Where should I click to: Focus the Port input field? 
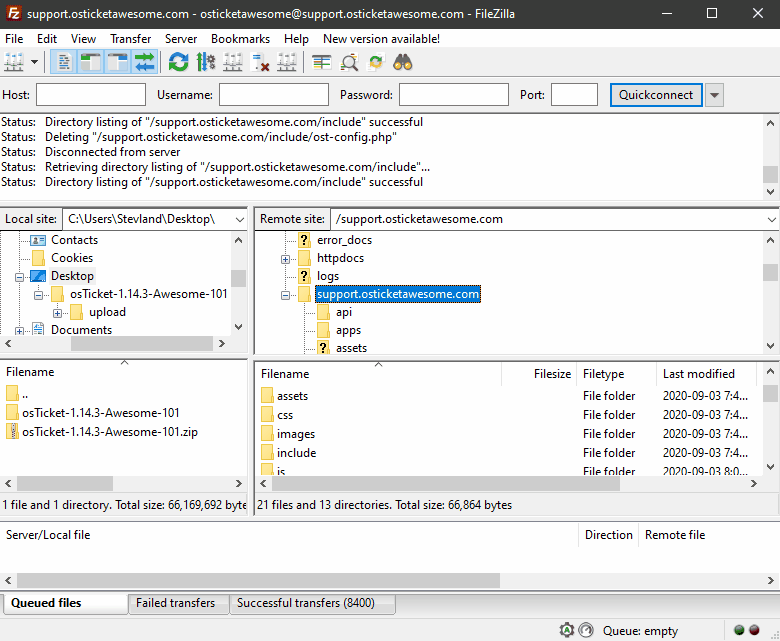coord(574,94)
